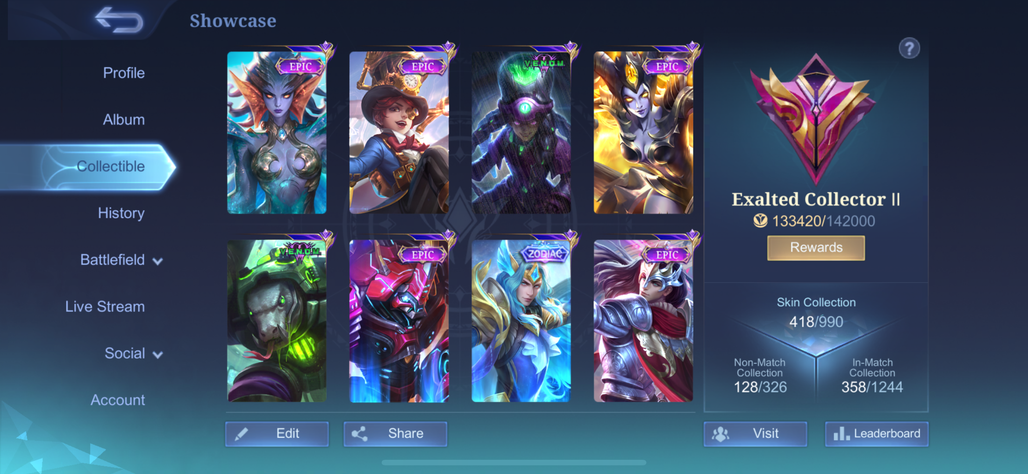Open the Leaderboard button

[877, 434]
